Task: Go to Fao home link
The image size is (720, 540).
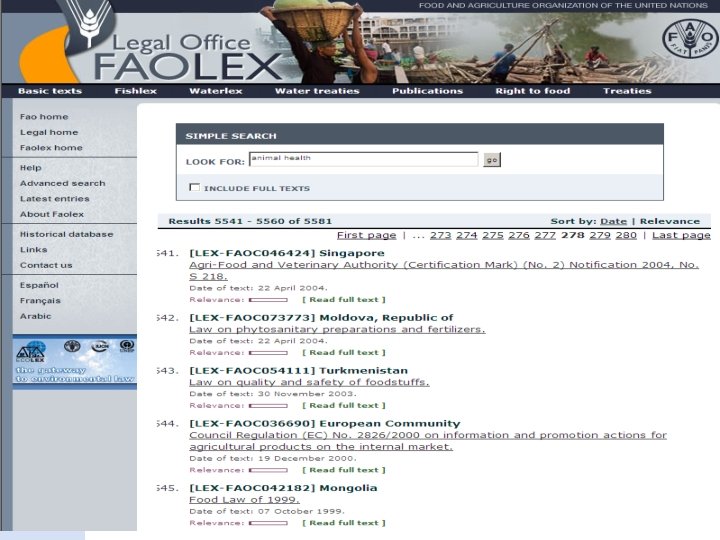Action: [x=44, y=117]
